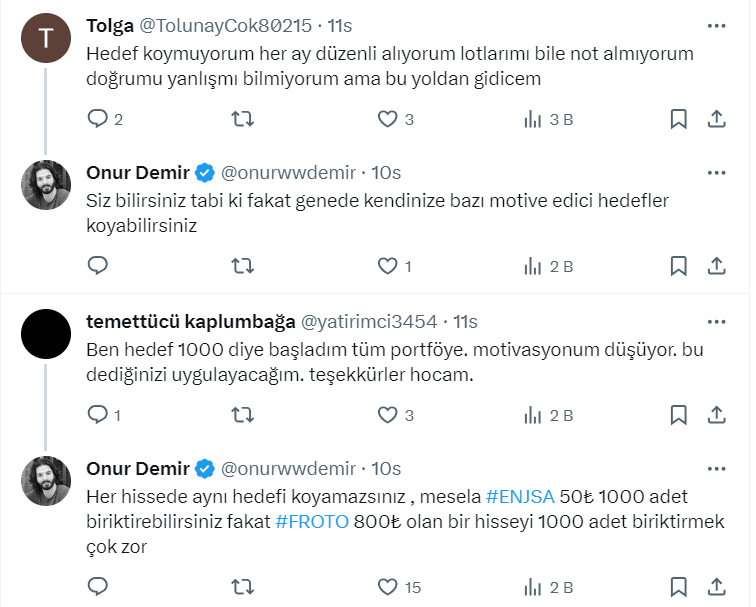Open the #ENJSA hashtag link
The image size is (756, 607).
(x=519, y=496)
